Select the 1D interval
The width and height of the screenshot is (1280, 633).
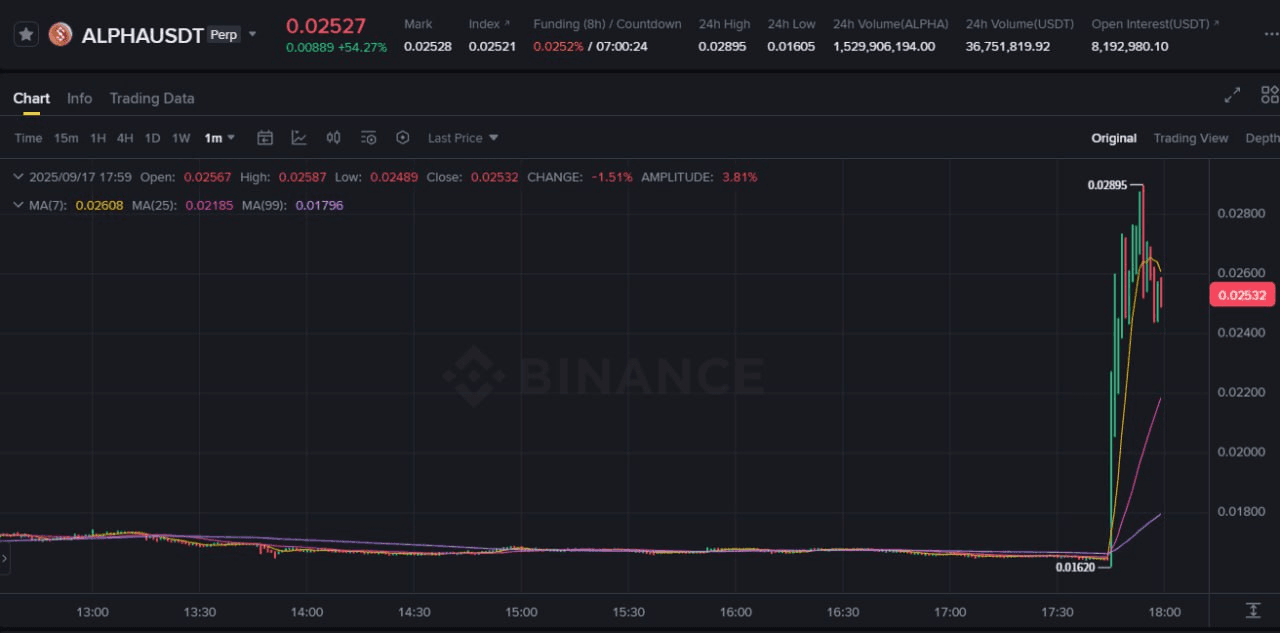[x=152, y=138]
